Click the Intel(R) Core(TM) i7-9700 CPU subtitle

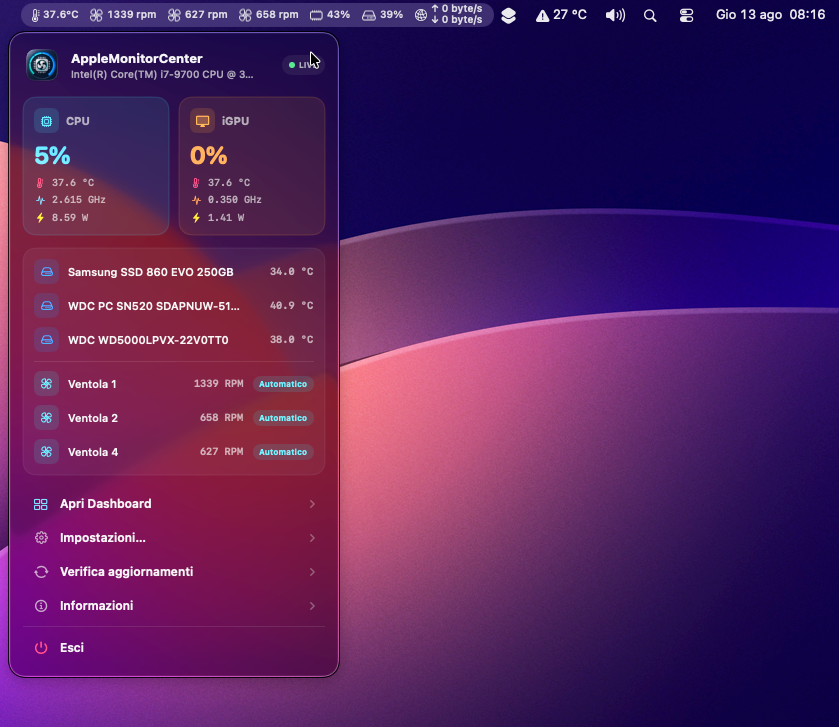(162, 74)
